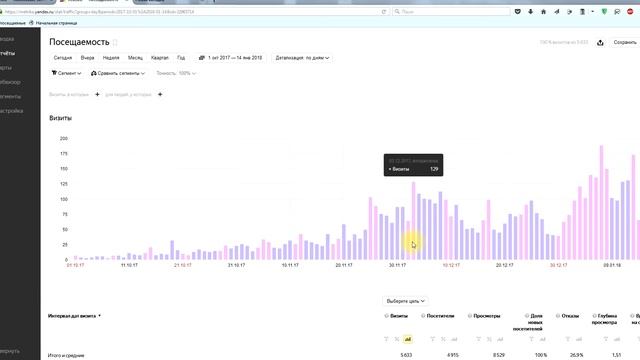Click the Начальная страница bookmark
Screen dimensions: 640x360
pyautogui.click(x=53, y=23)
